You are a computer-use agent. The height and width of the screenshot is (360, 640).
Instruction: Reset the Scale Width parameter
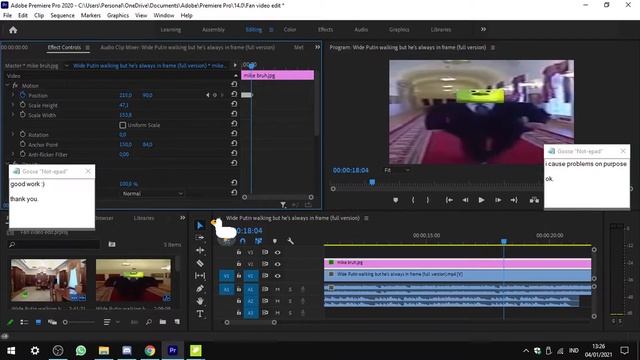pyautogui.click(x=234, y=114)
